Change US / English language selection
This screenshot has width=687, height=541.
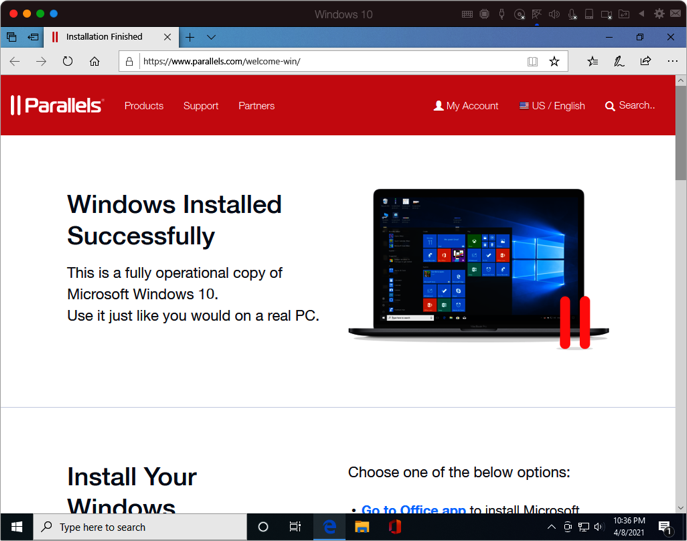click(552, 106)
